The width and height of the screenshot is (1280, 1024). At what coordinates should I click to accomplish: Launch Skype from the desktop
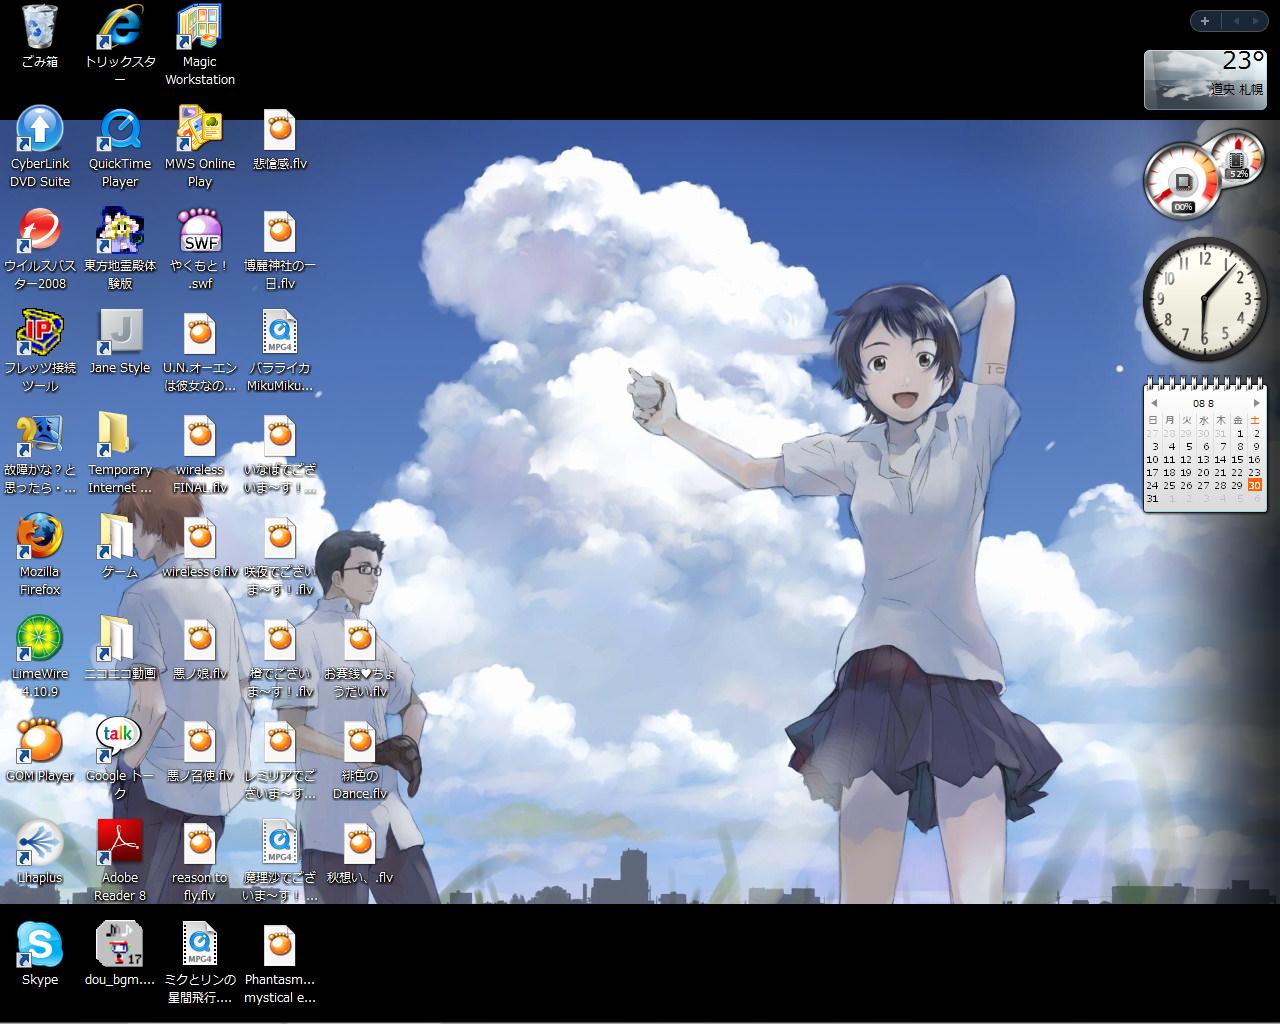coord(40,954)
